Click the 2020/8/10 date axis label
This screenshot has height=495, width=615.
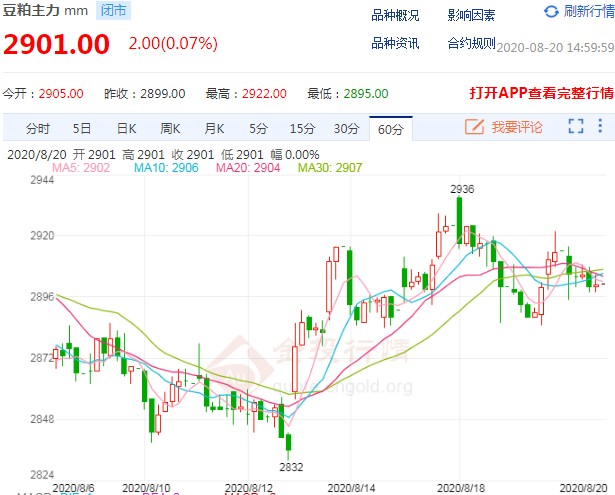[146, 488]
